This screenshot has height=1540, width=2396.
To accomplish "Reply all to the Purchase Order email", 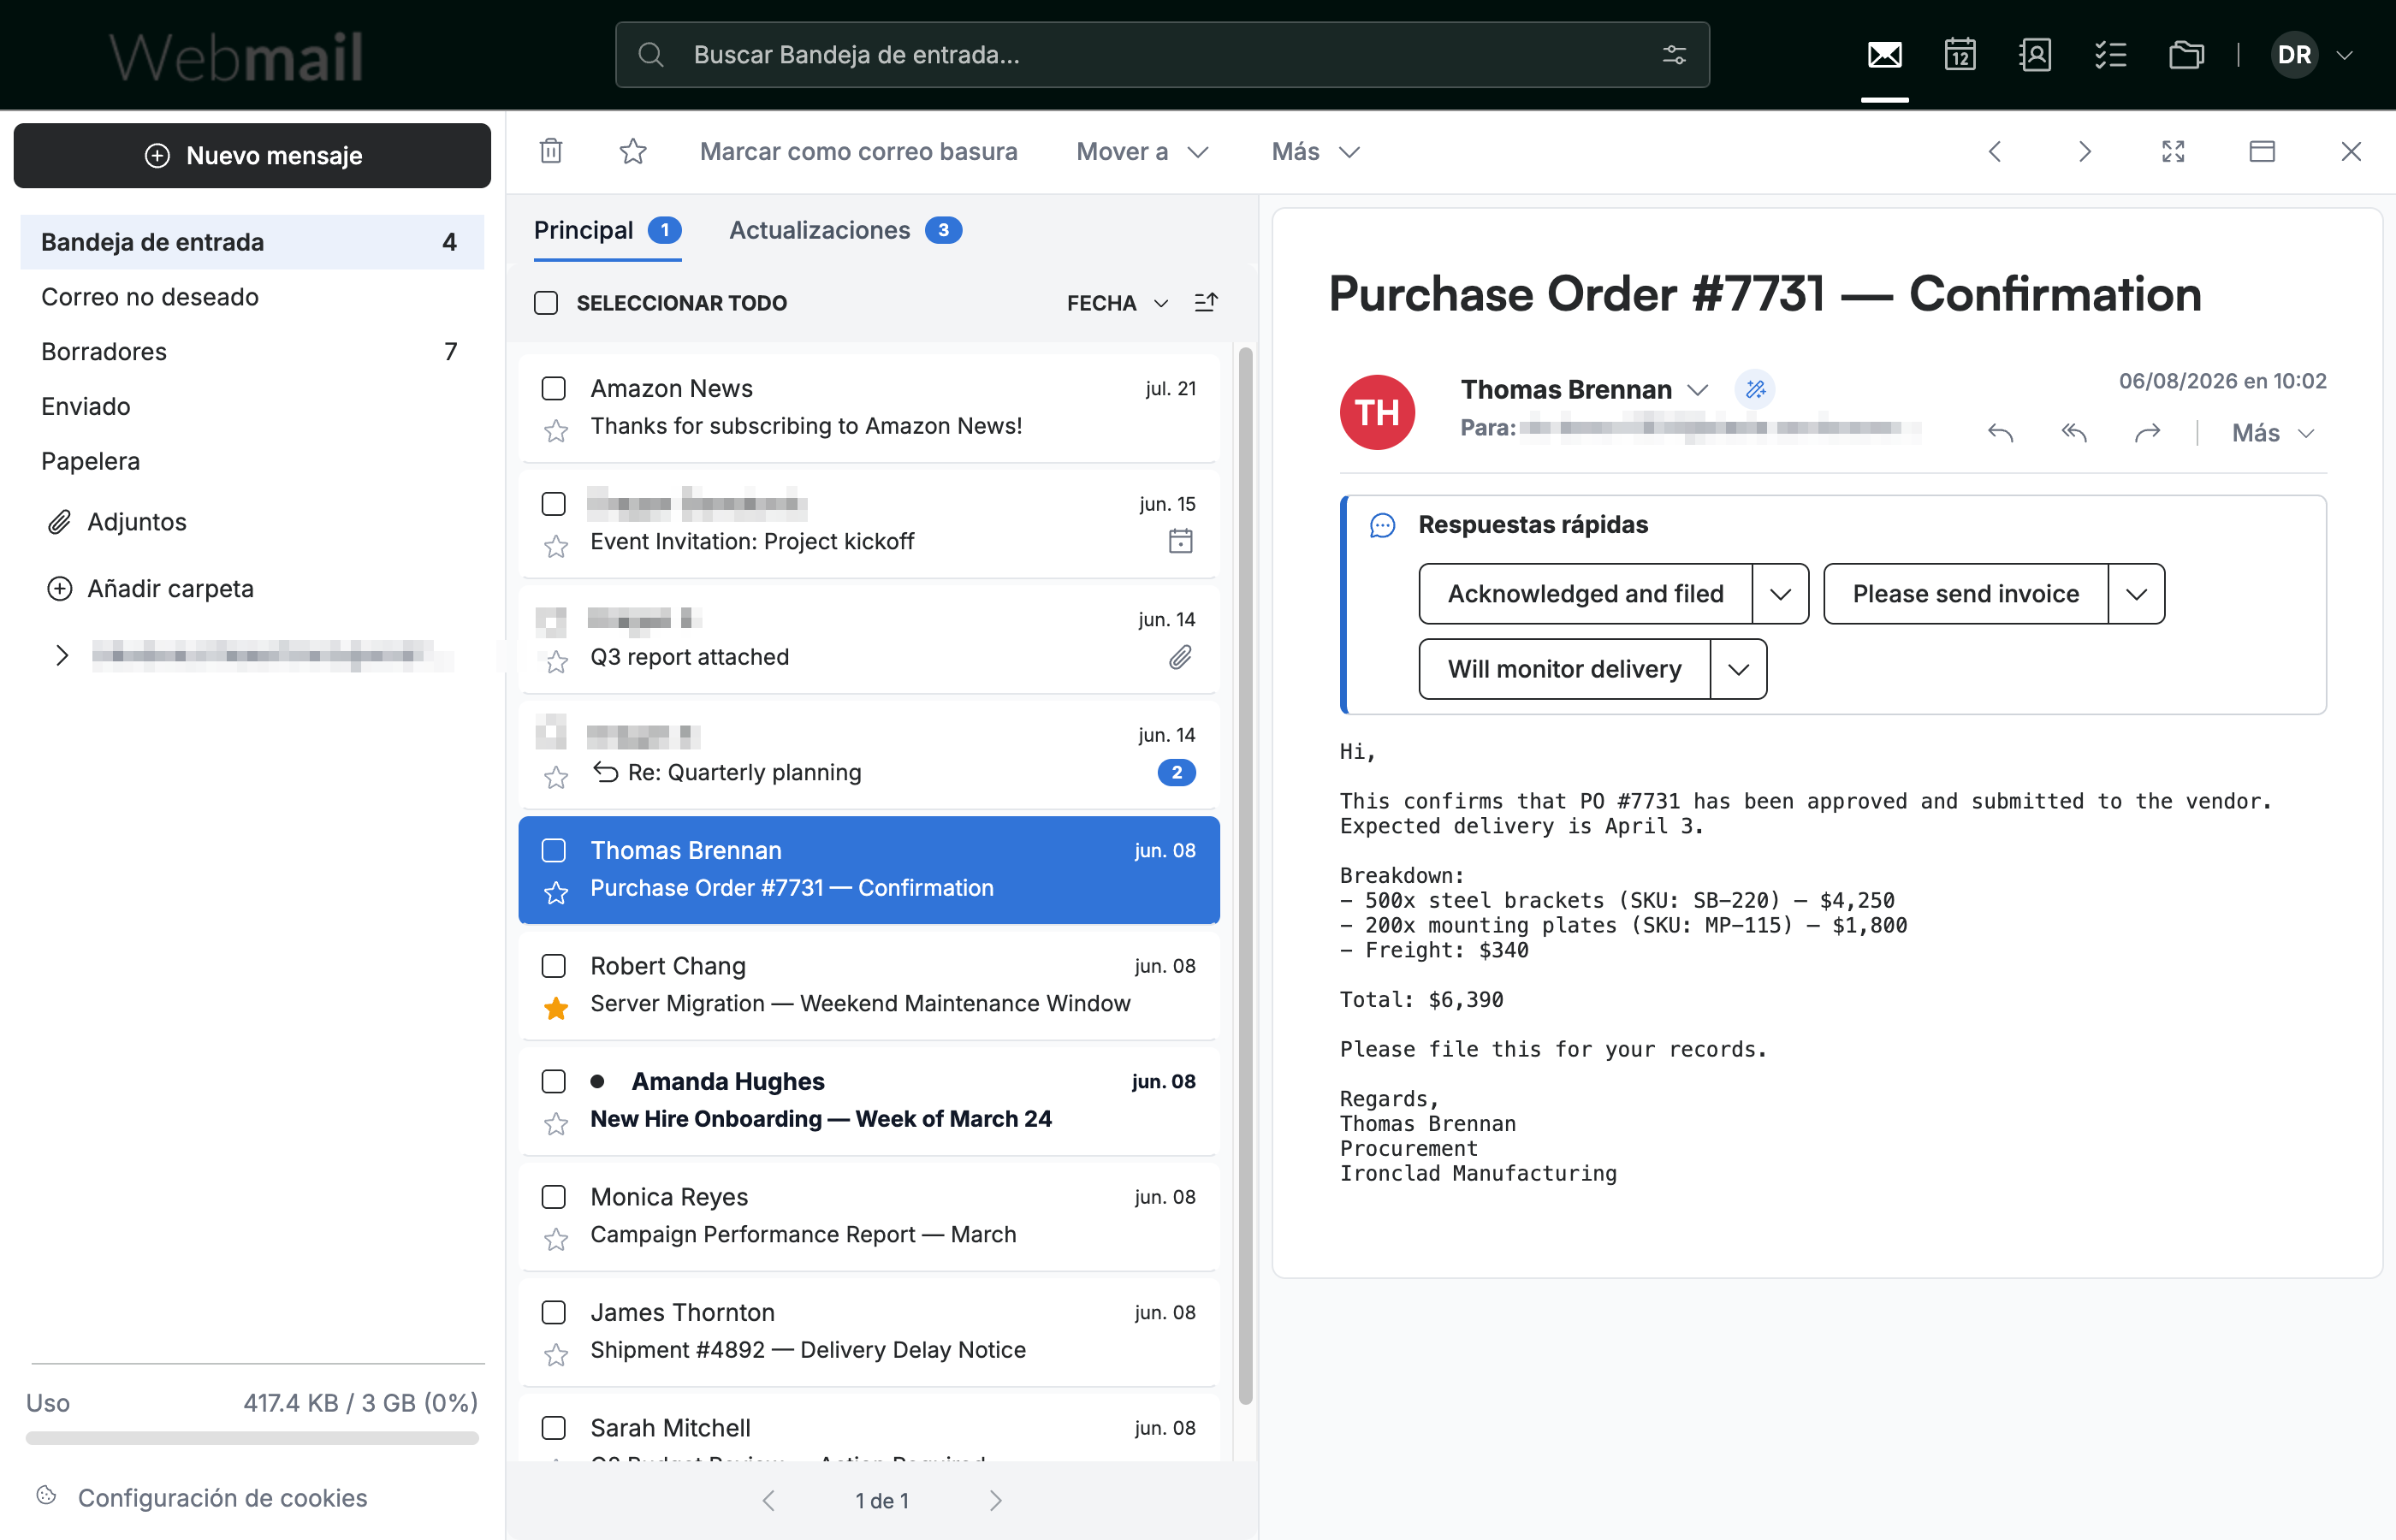I will pyautogui.click(x=2074, y=433).
